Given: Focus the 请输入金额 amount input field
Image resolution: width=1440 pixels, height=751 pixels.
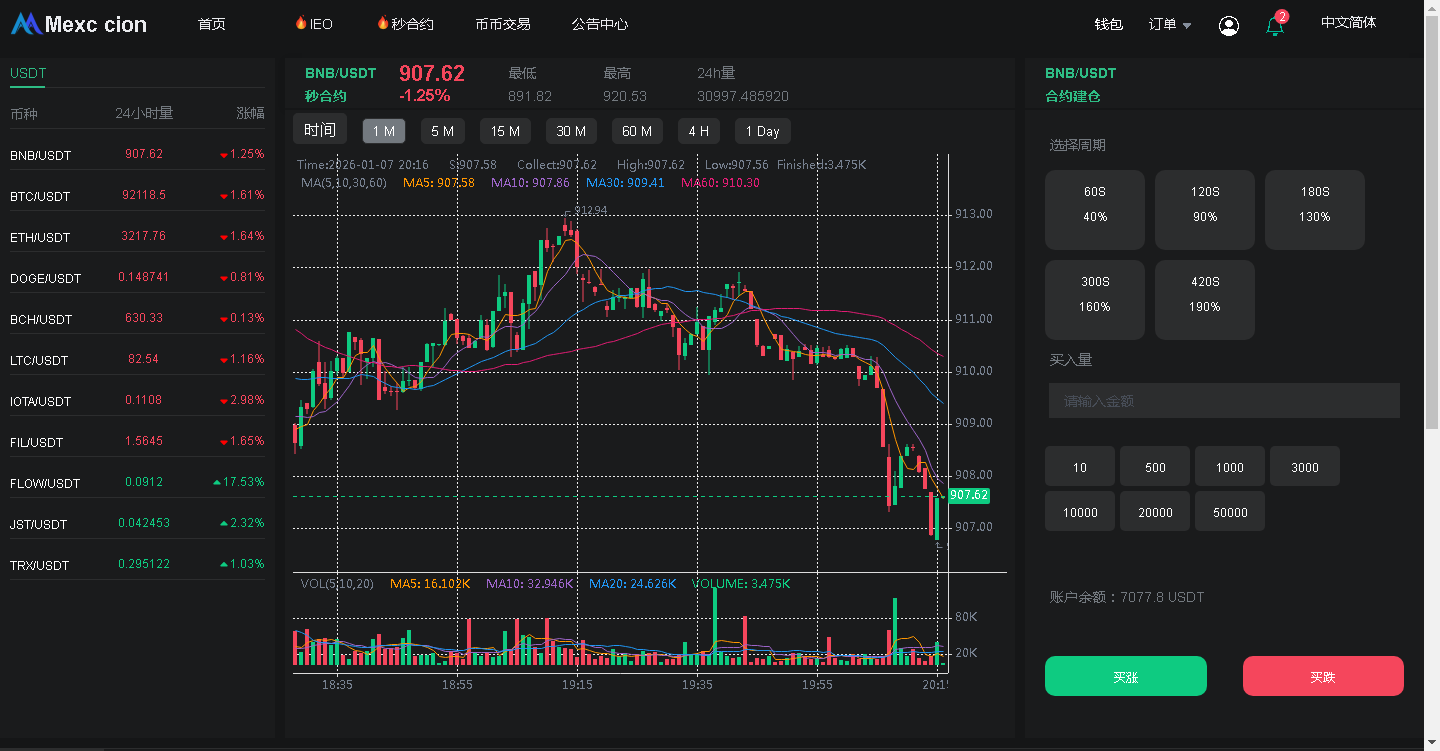Looking at the screenshot, I should 1224,401.
